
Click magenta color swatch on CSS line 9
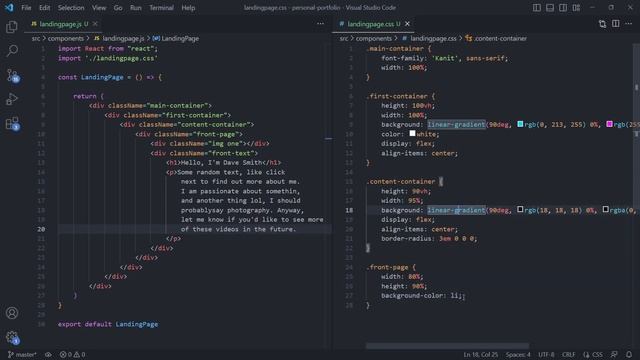[609, 124]
